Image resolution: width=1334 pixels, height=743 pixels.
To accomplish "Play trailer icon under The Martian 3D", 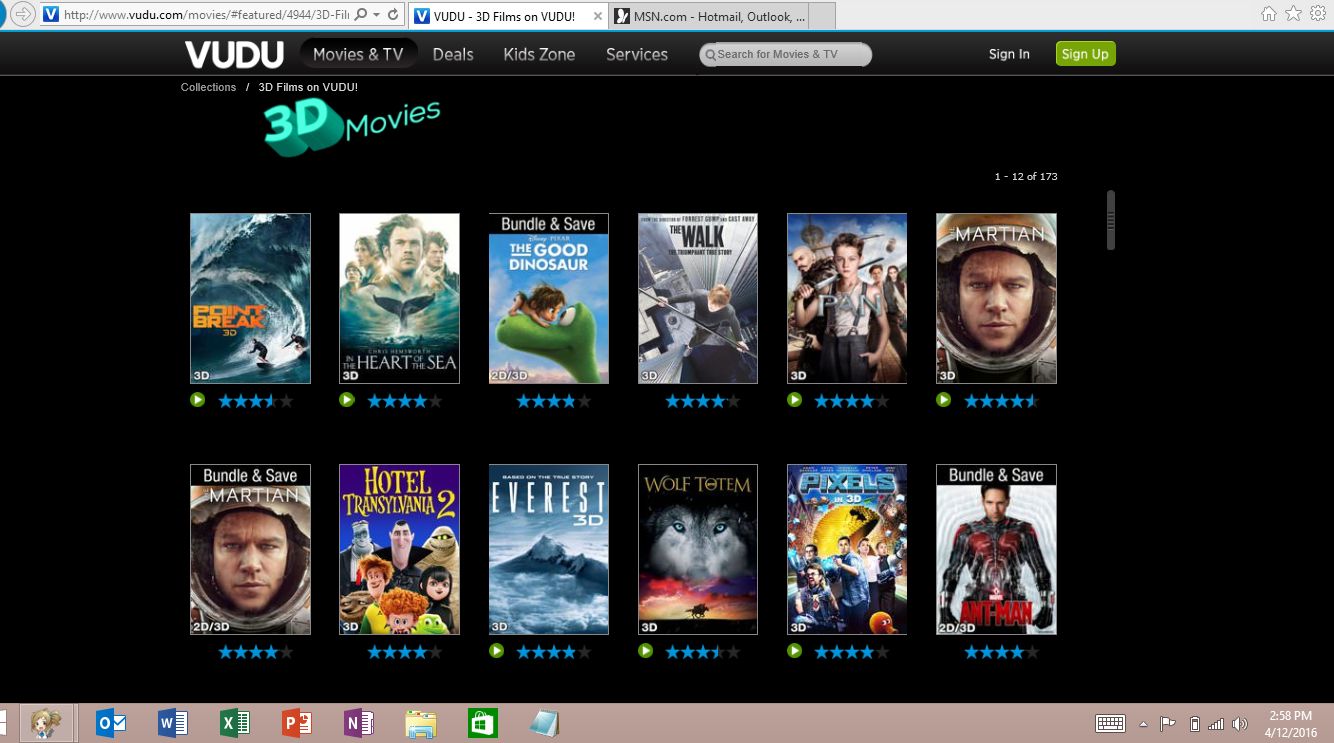I will pyautogui.click(x=944, y=400).
